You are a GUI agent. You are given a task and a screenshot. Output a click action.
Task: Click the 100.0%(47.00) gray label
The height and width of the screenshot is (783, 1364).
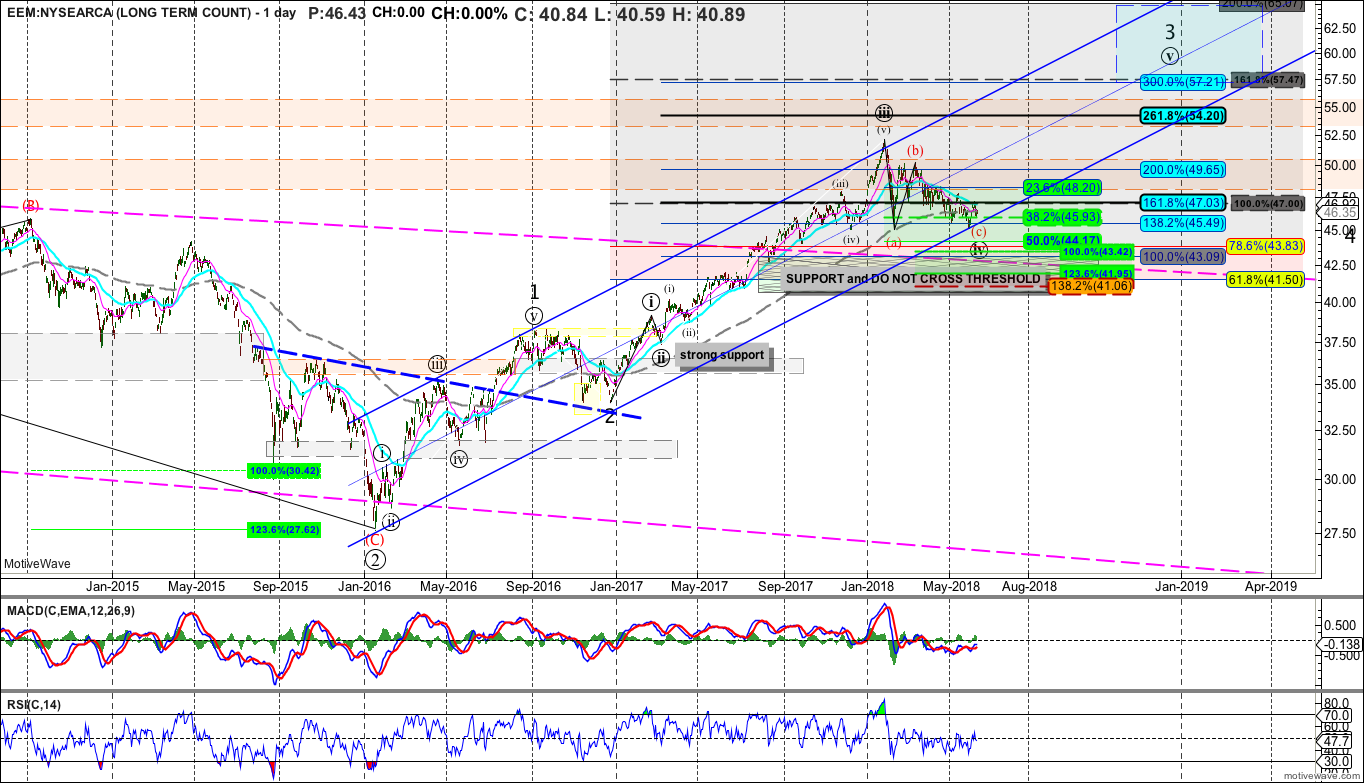click(x=1269, y=203)
